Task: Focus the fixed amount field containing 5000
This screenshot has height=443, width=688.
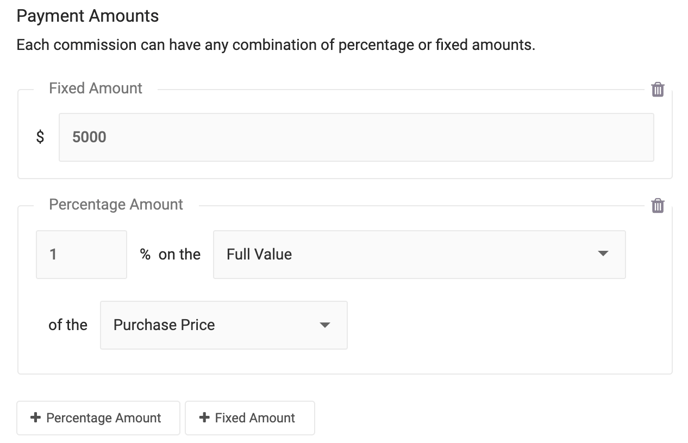Action: tap(355, 137)
